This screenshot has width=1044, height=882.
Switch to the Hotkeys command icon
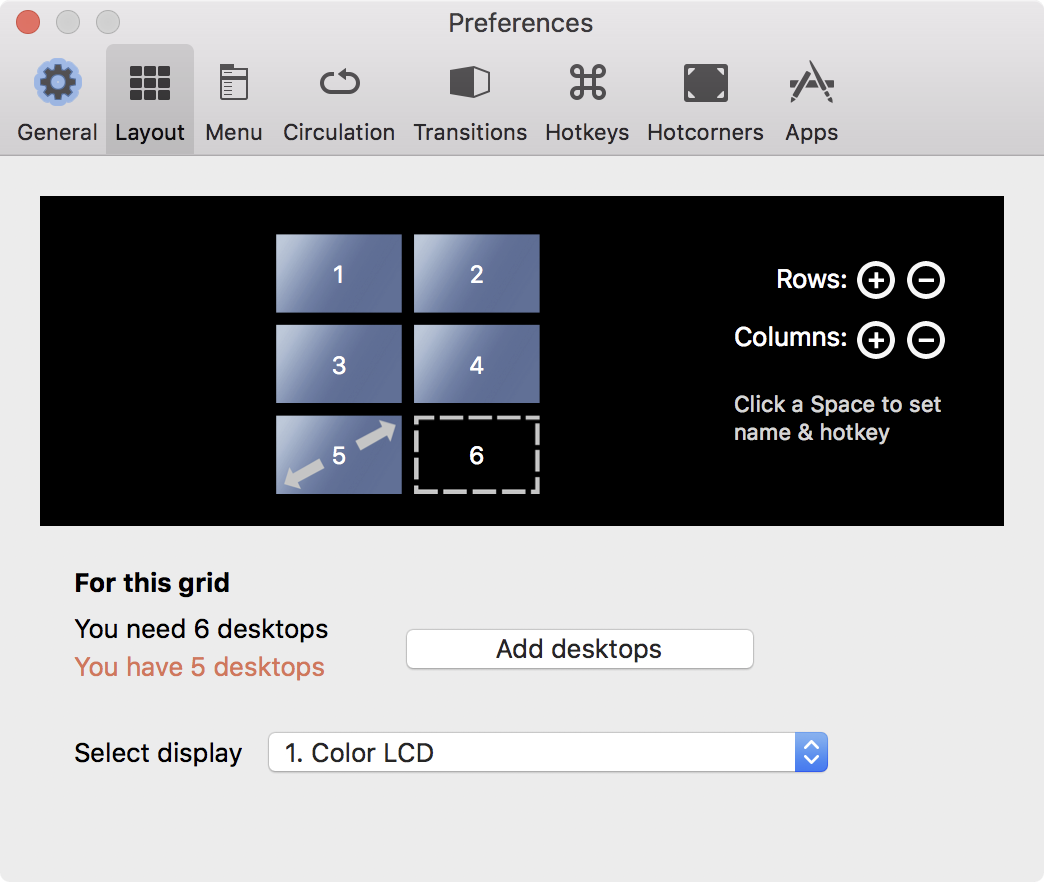(587, 84)
